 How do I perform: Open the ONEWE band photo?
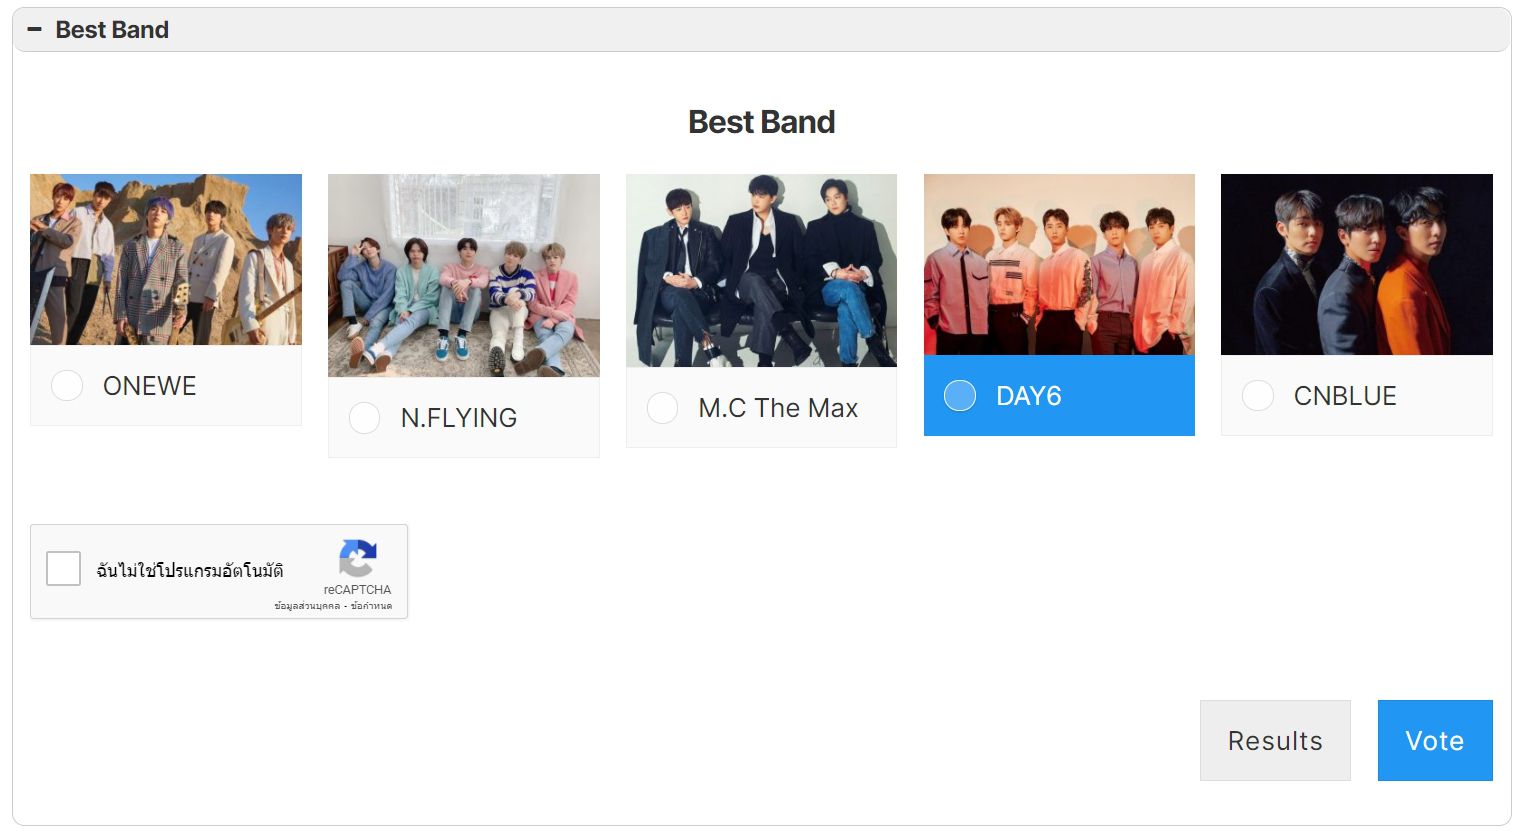(166, 260)
